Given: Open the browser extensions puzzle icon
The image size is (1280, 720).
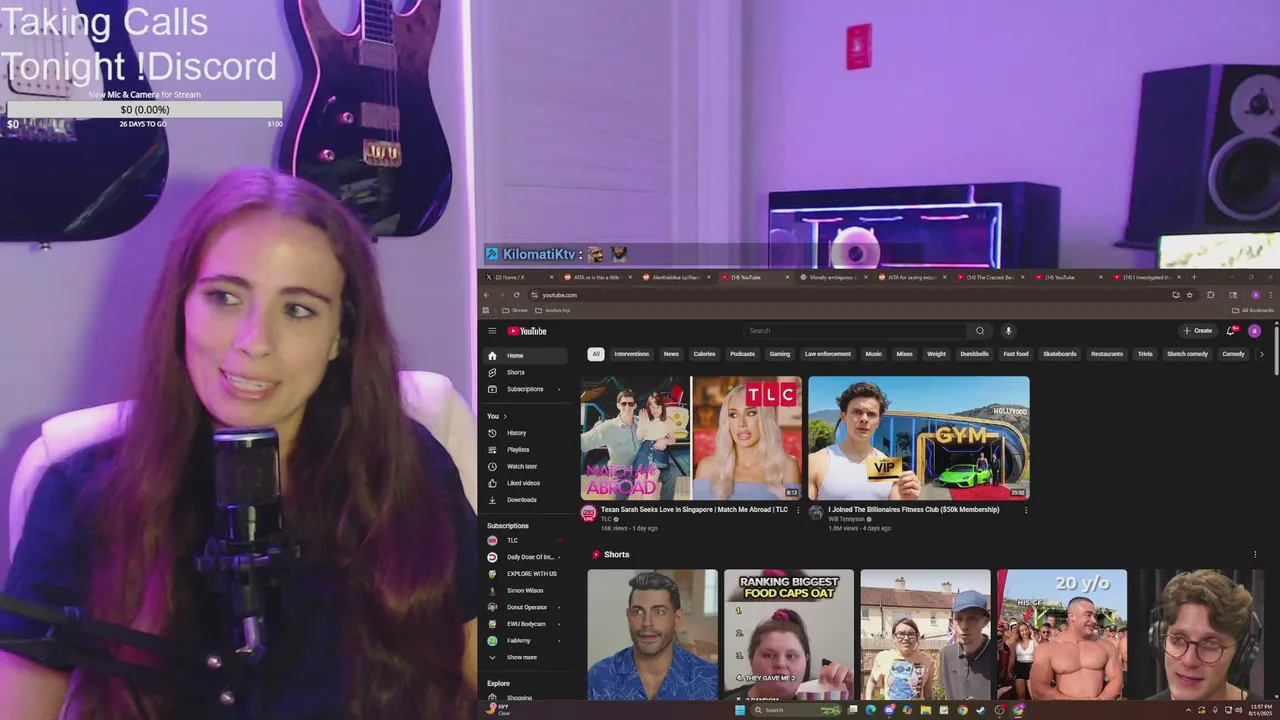Looking at the screenshot, I should [x=1210, y=295].
